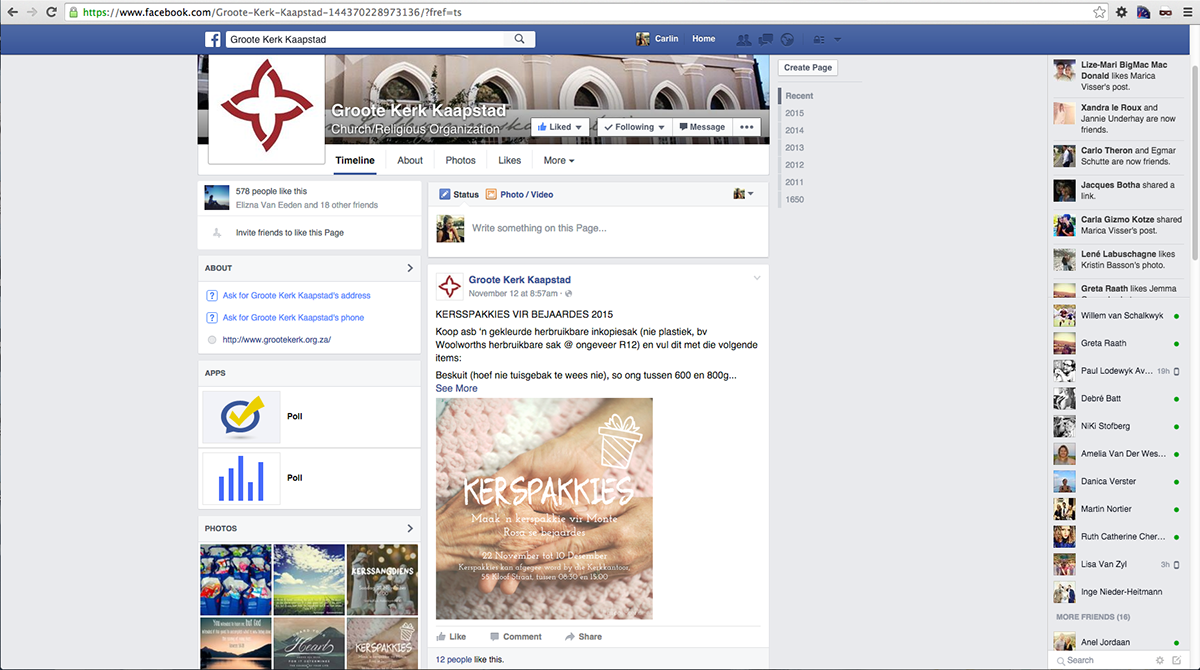Image resolution: width=1200 pixels, height=670 pixels.
Task: Expand See More on the post
Action: [x=456, y=388]
